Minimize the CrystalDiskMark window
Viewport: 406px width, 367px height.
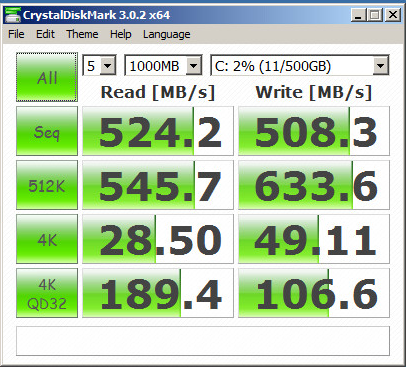point(359,15)
